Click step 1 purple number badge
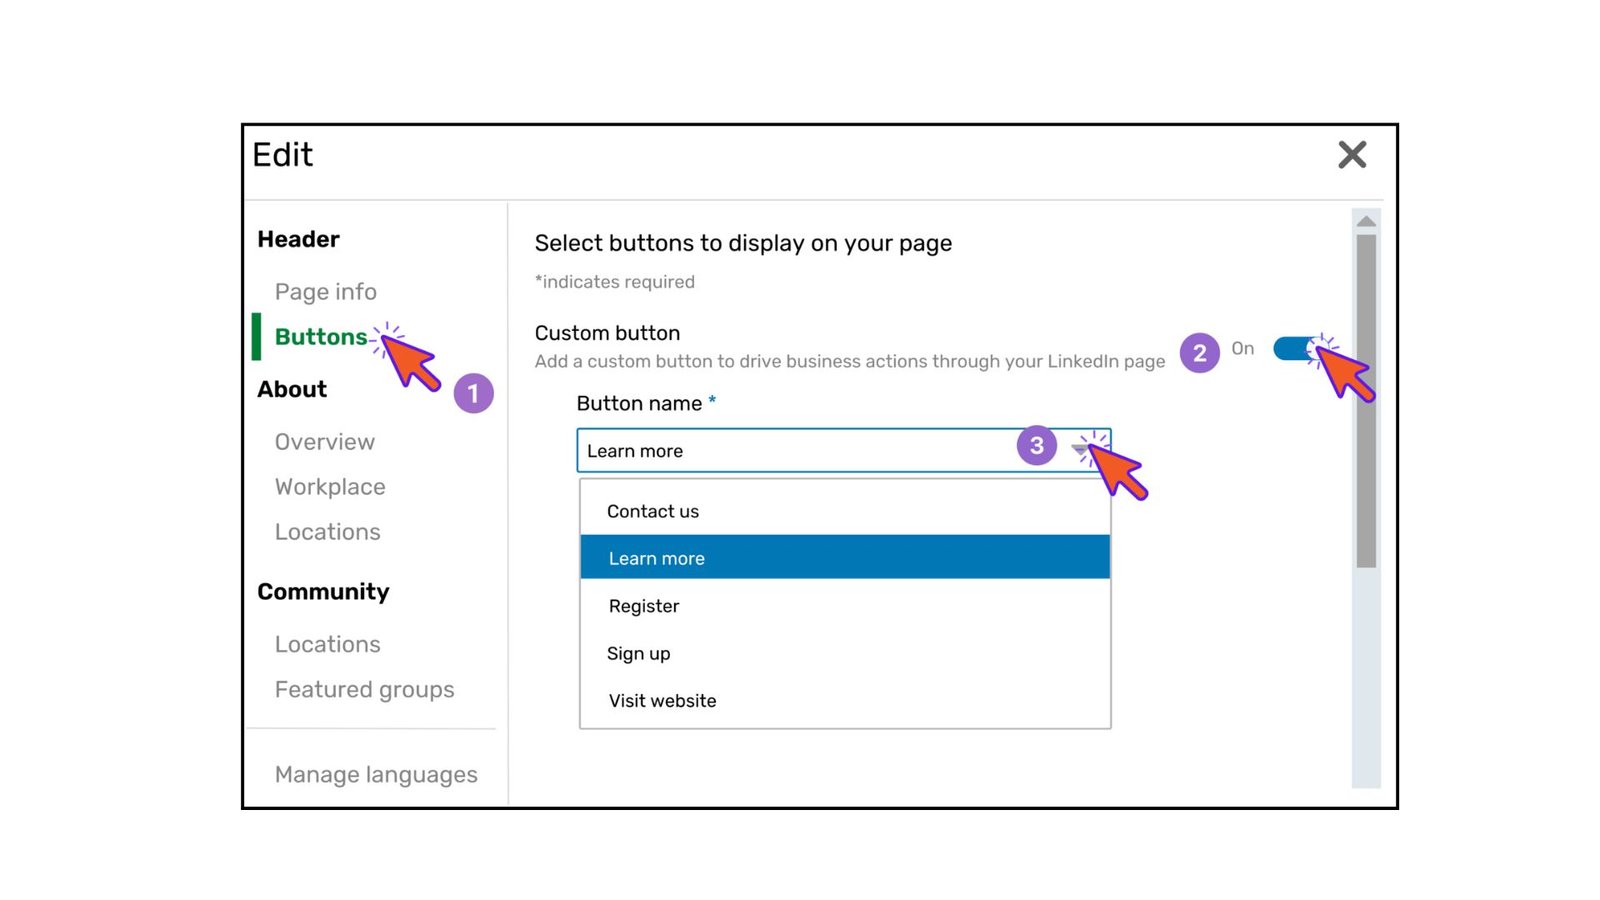The image size is (1600, 900). pos(473,394)
